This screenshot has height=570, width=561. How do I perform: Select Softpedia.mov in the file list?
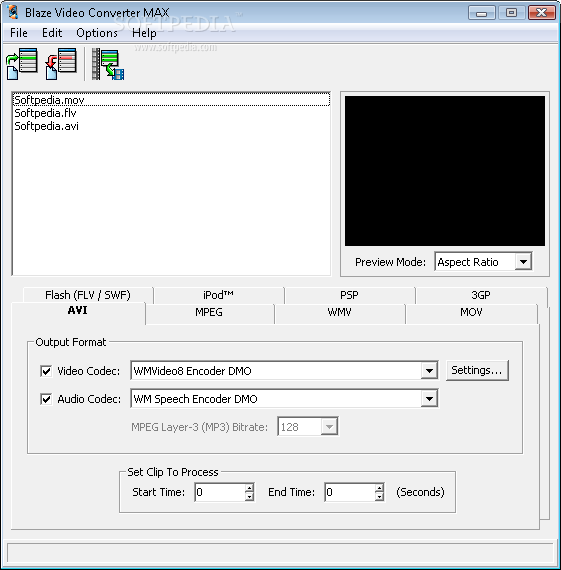172,100
